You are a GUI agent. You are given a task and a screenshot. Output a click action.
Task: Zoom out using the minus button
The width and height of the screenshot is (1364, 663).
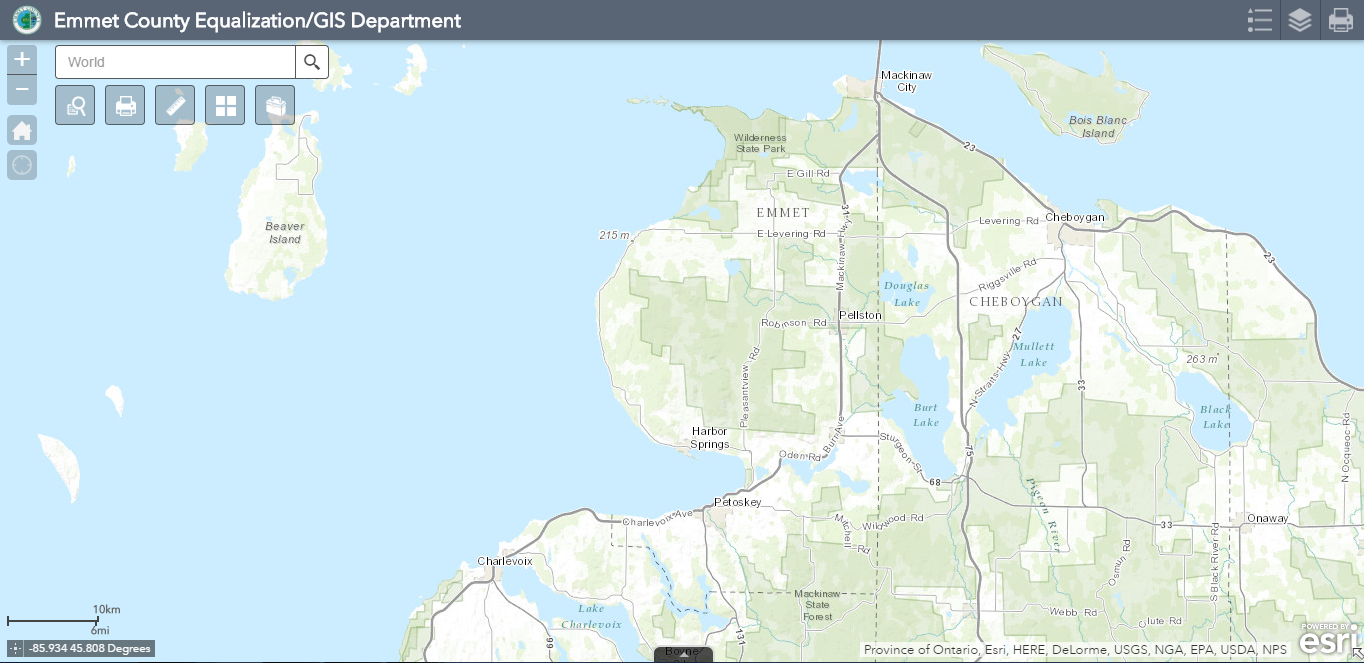(21, 89)
